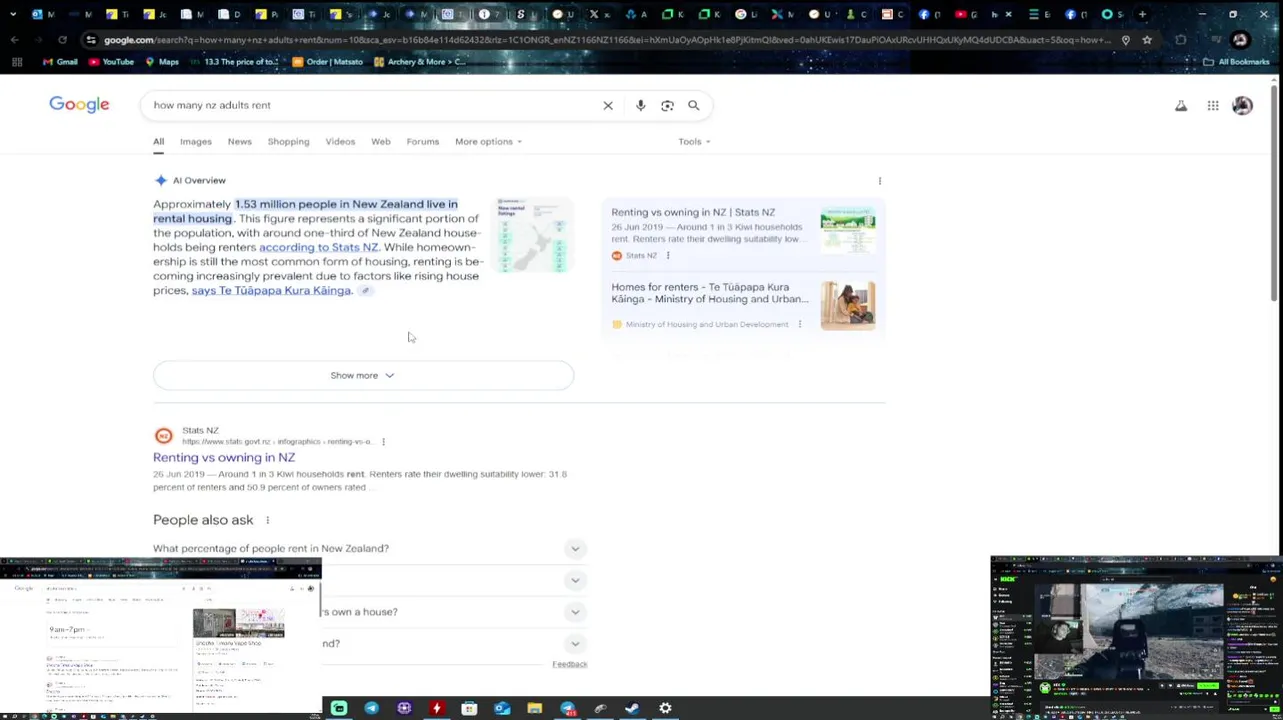Open the red lightning app in taskbar
The width and height of the screenshot is (1283, 720).
click(x=436, y=708)
